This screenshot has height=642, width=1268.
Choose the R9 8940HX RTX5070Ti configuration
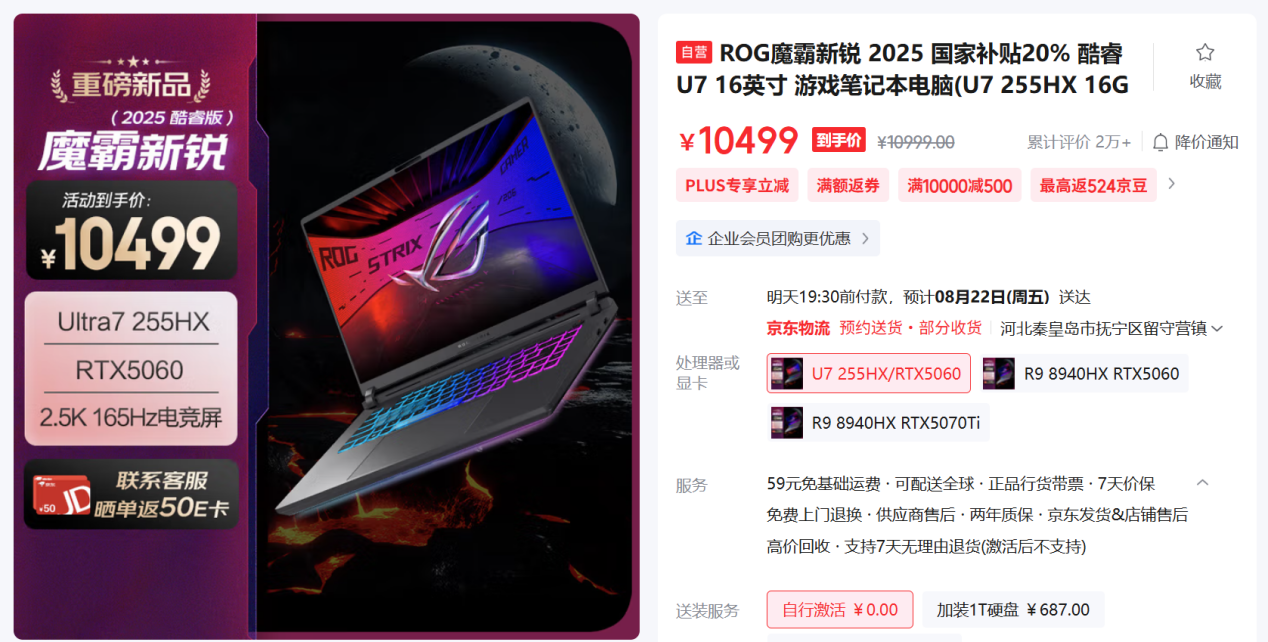[x=879, y=423]
